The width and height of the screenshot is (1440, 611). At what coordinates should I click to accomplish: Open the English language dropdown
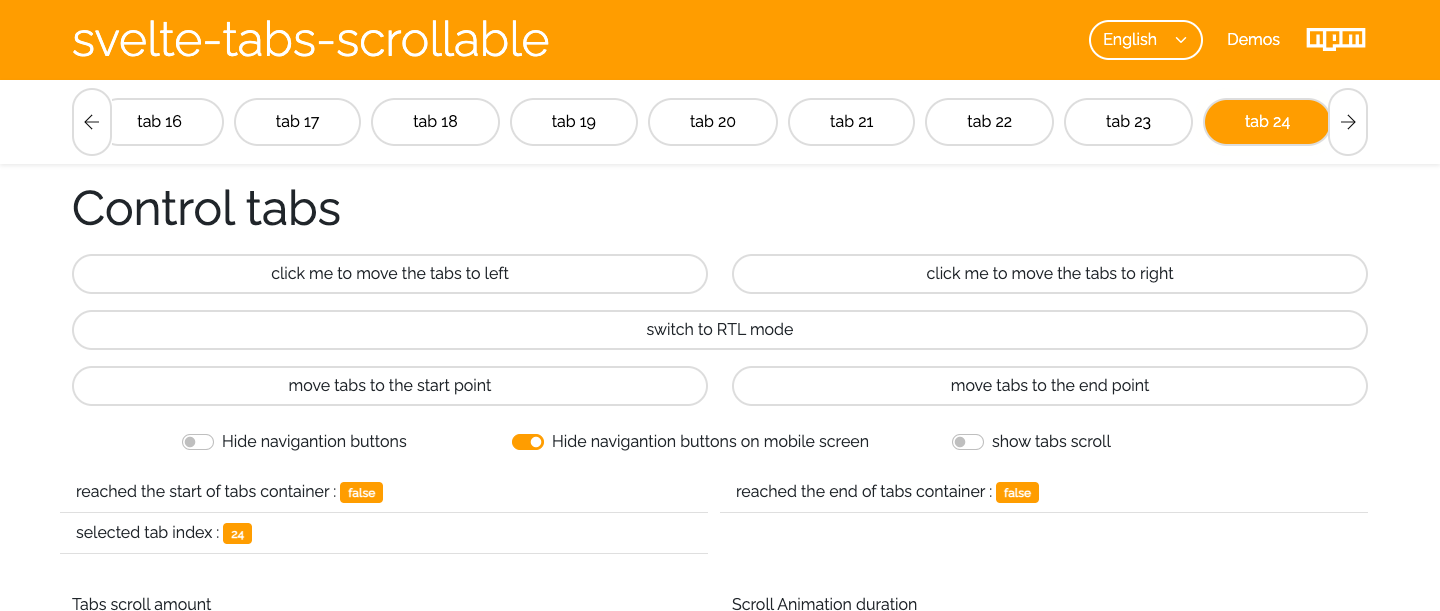1145,40
